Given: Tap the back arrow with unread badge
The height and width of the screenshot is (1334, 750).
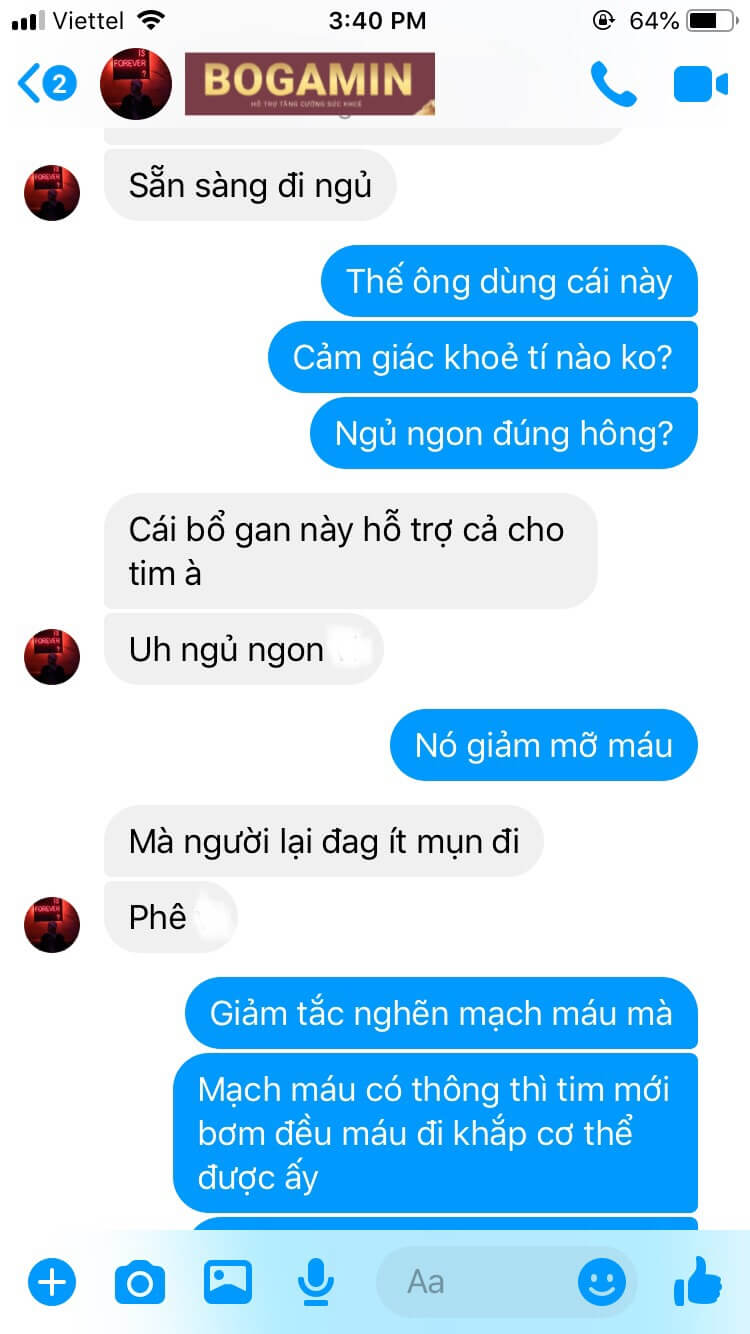Looking at the screenshot, I should (x=46, y=83).
